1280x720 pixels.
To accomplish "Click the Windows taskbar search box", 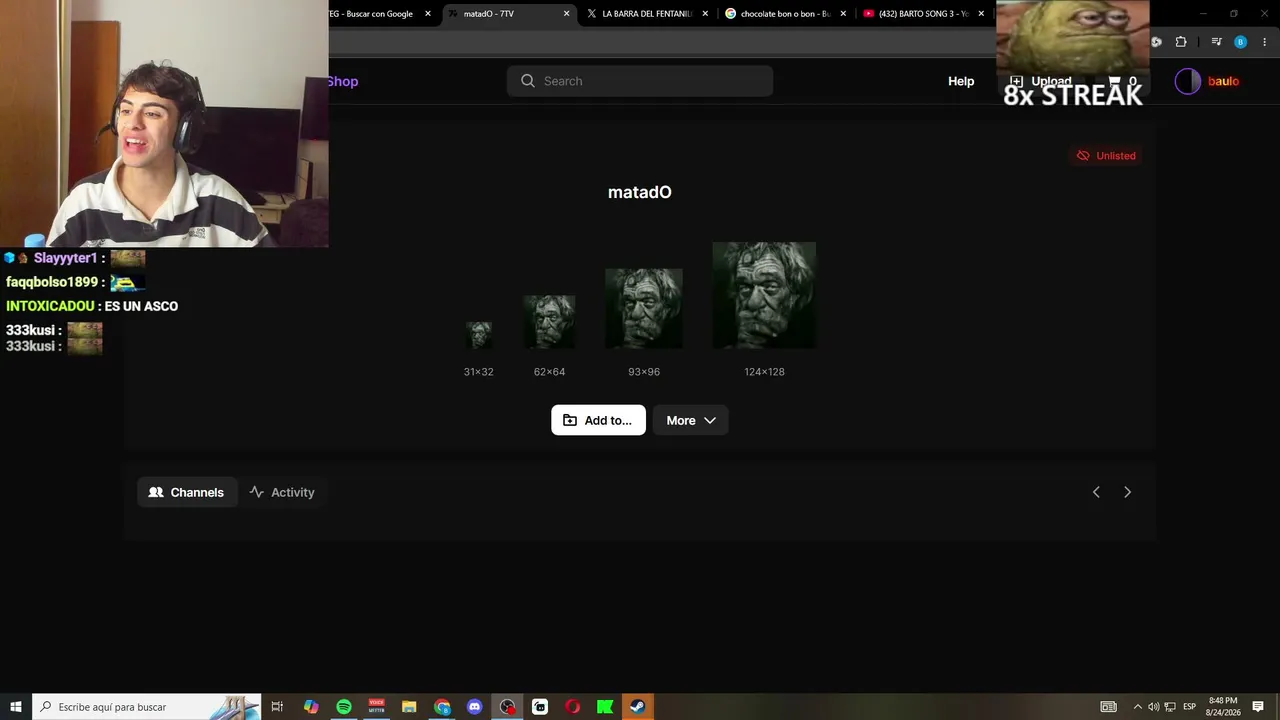I will click(147, 707).
